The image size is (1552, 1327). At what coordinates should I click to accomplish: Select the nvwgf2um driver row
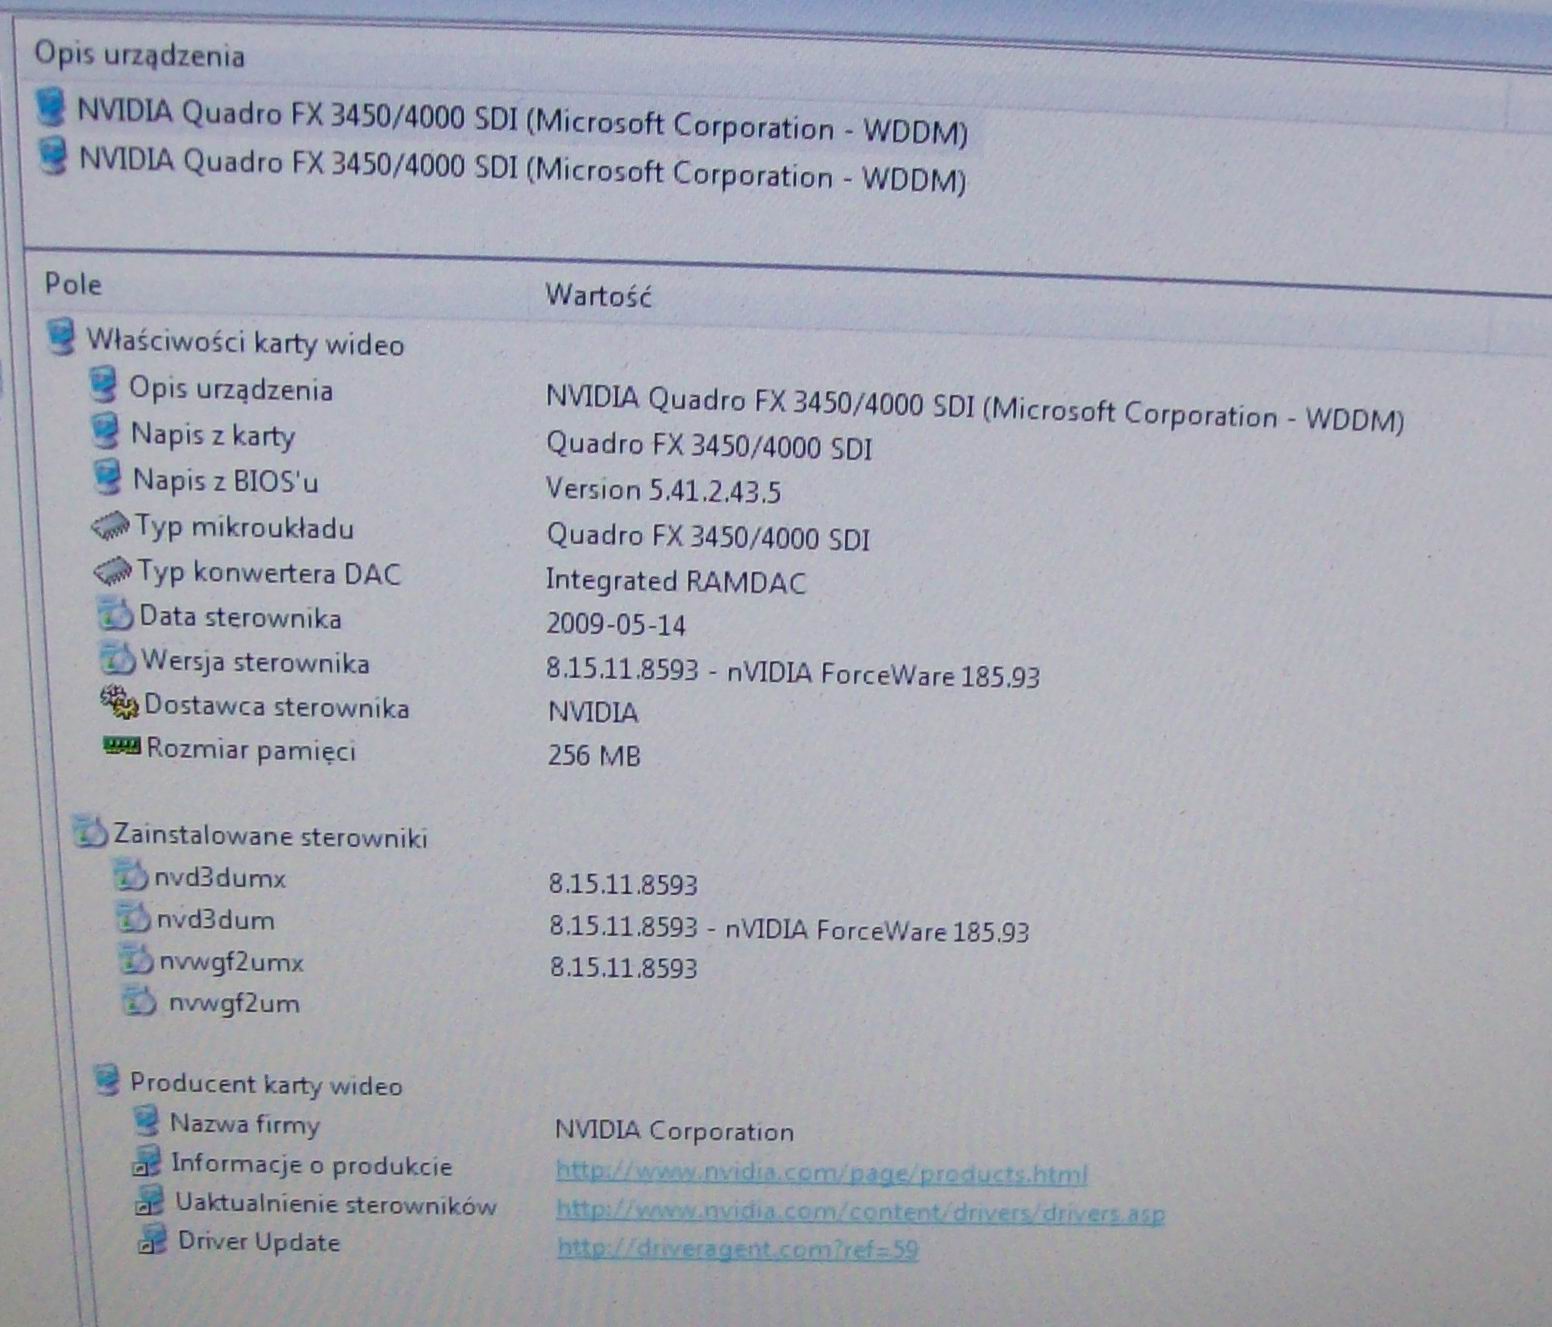pyautogui.click(x=234, y=1003)
